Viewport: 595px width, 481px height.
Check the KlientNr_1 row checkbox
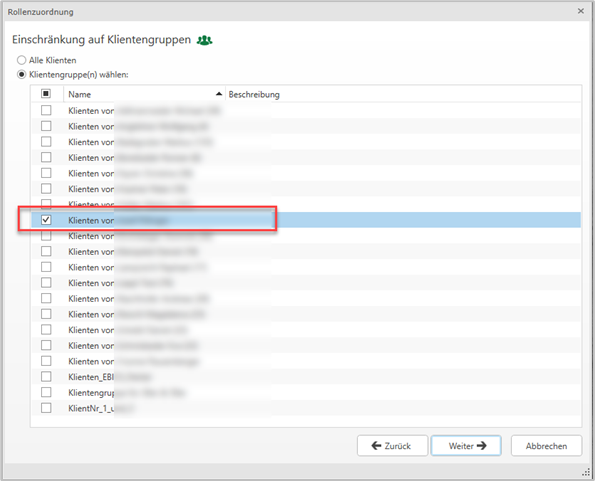[46, 408]
